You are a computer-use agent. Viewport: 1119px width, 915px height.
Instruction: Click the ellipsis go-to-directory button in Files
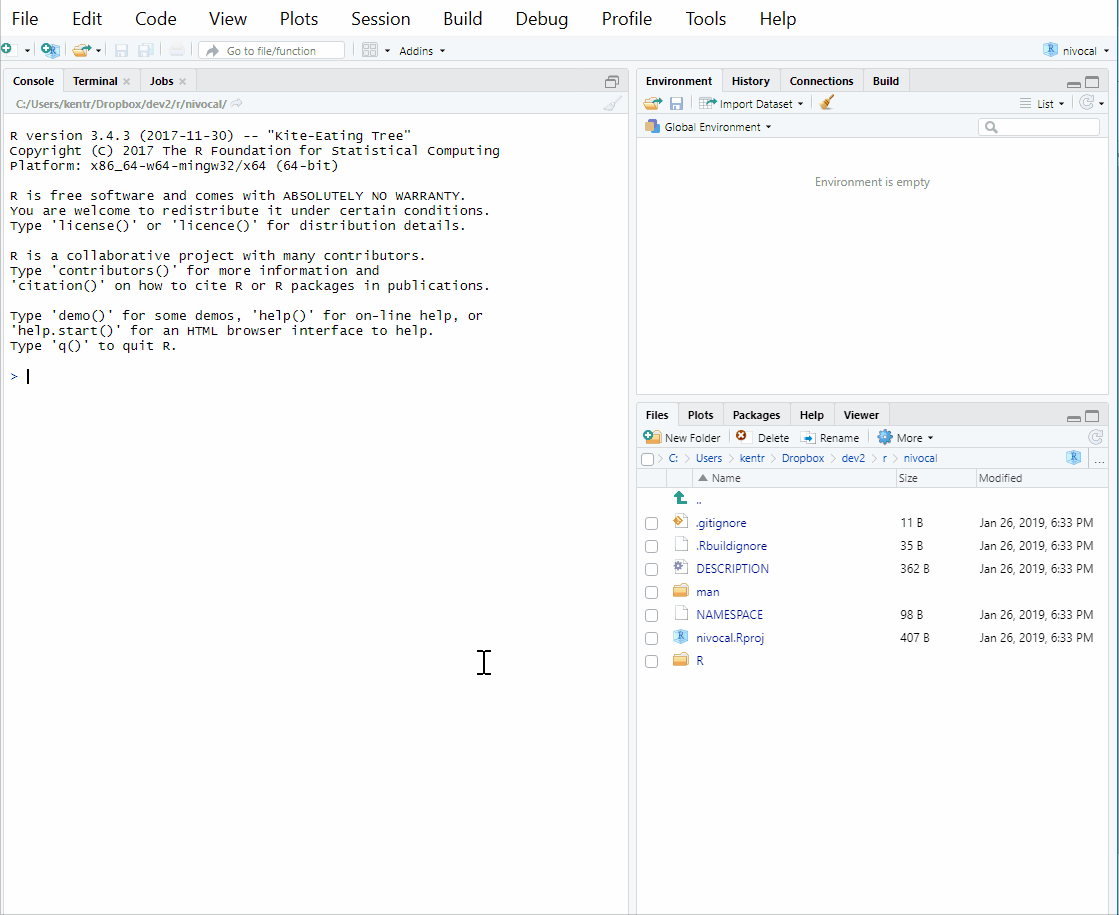click(x=1099, y=459)
